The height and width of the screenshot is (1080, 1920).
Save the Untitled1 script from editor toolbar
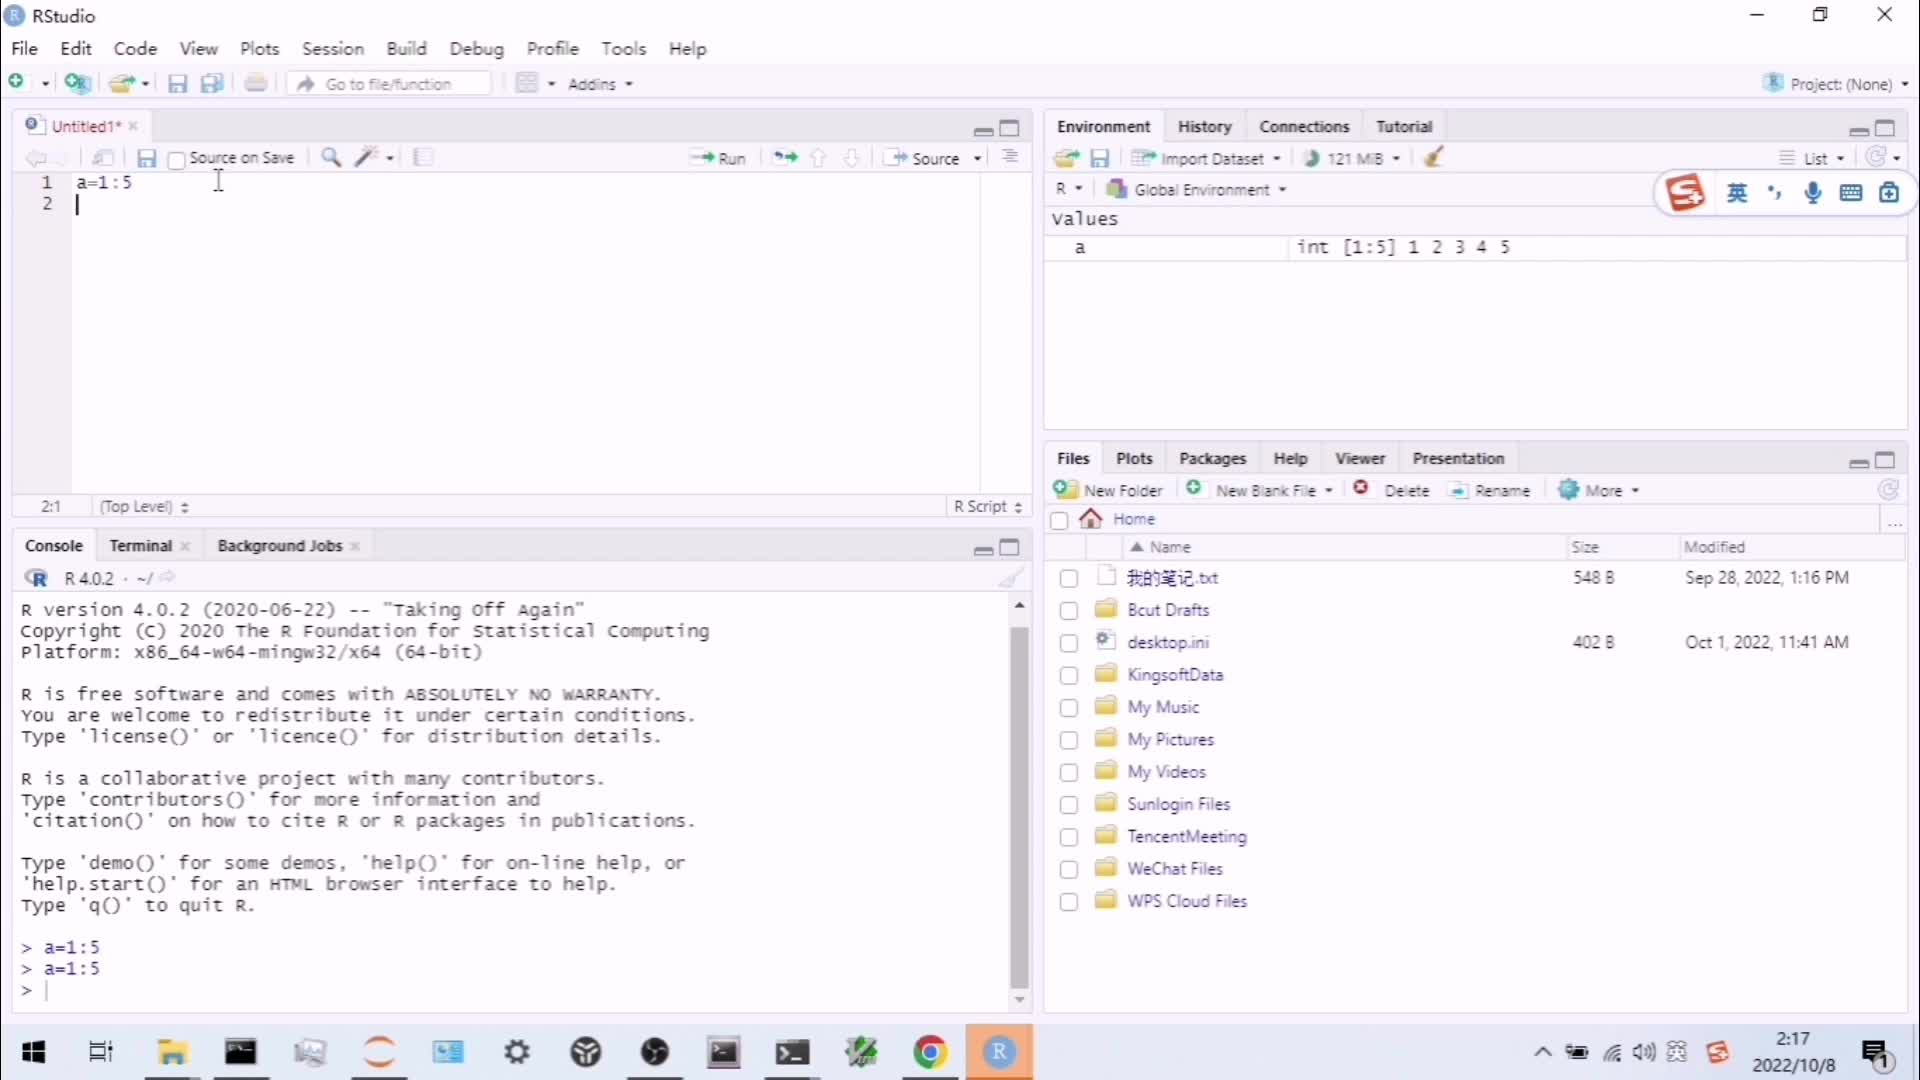pos(146,158)
